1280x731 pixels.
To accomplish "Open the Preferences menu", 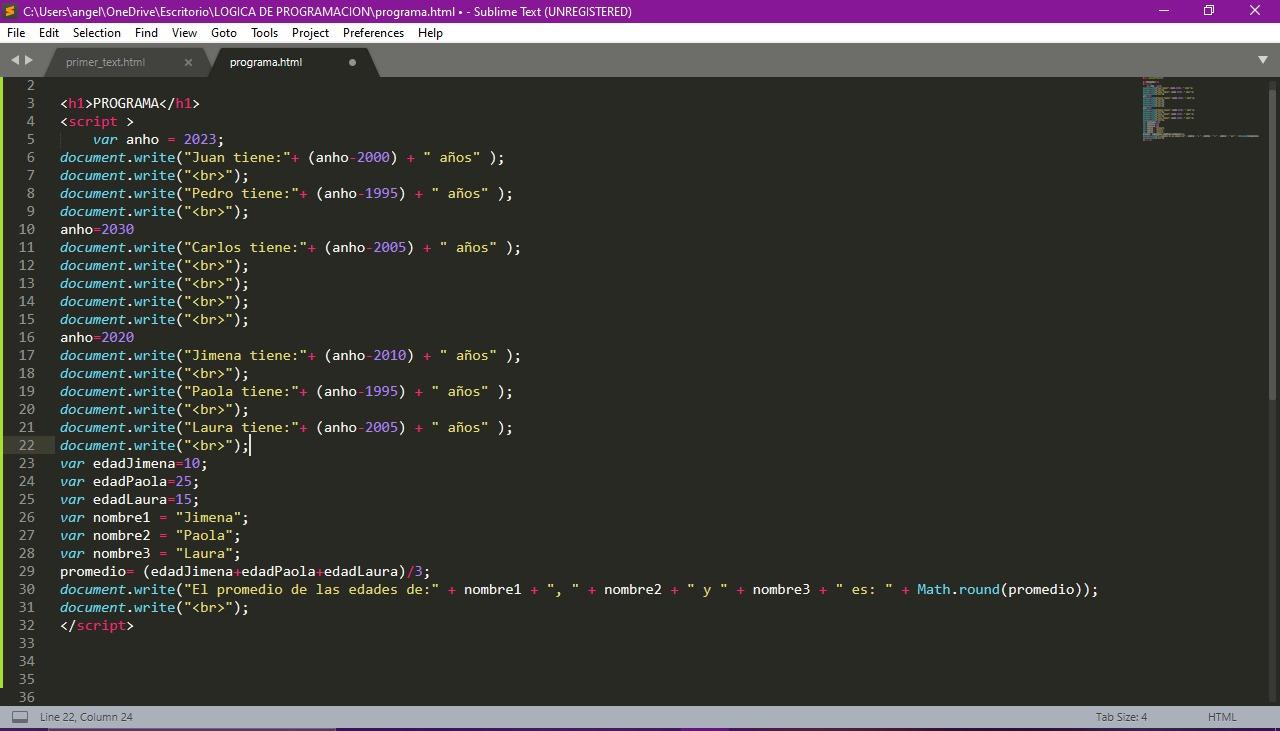I will coord(373,33).
